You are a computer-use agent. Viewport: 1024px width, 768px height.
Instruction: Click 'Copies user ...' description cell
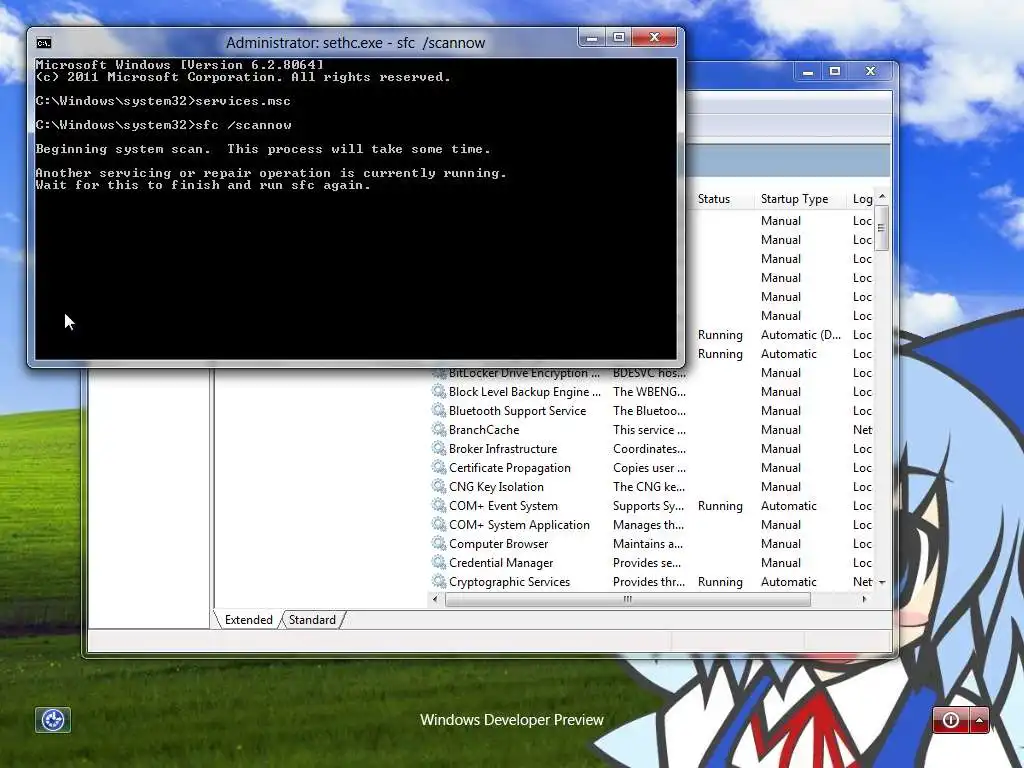click(x=649, y=468)
